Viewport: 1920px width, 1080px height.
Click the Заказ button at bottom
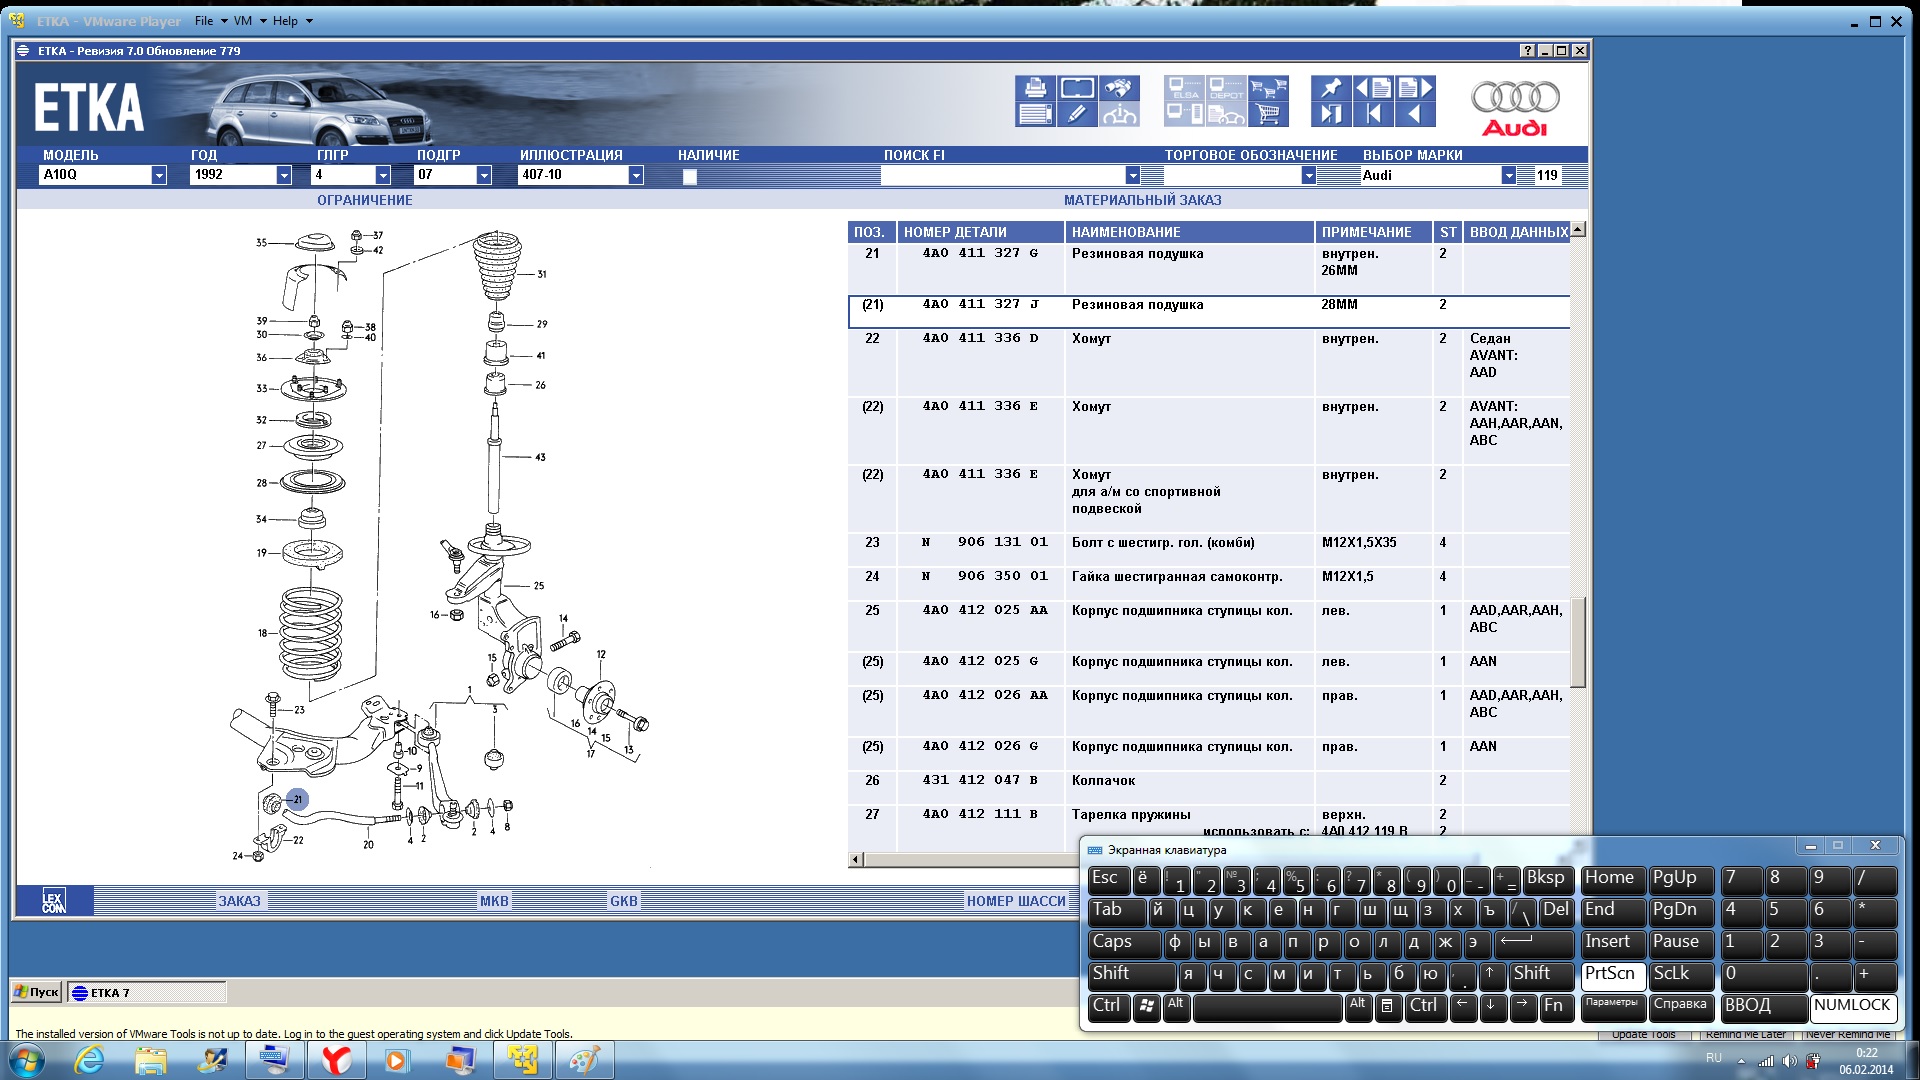click(239, 901)
